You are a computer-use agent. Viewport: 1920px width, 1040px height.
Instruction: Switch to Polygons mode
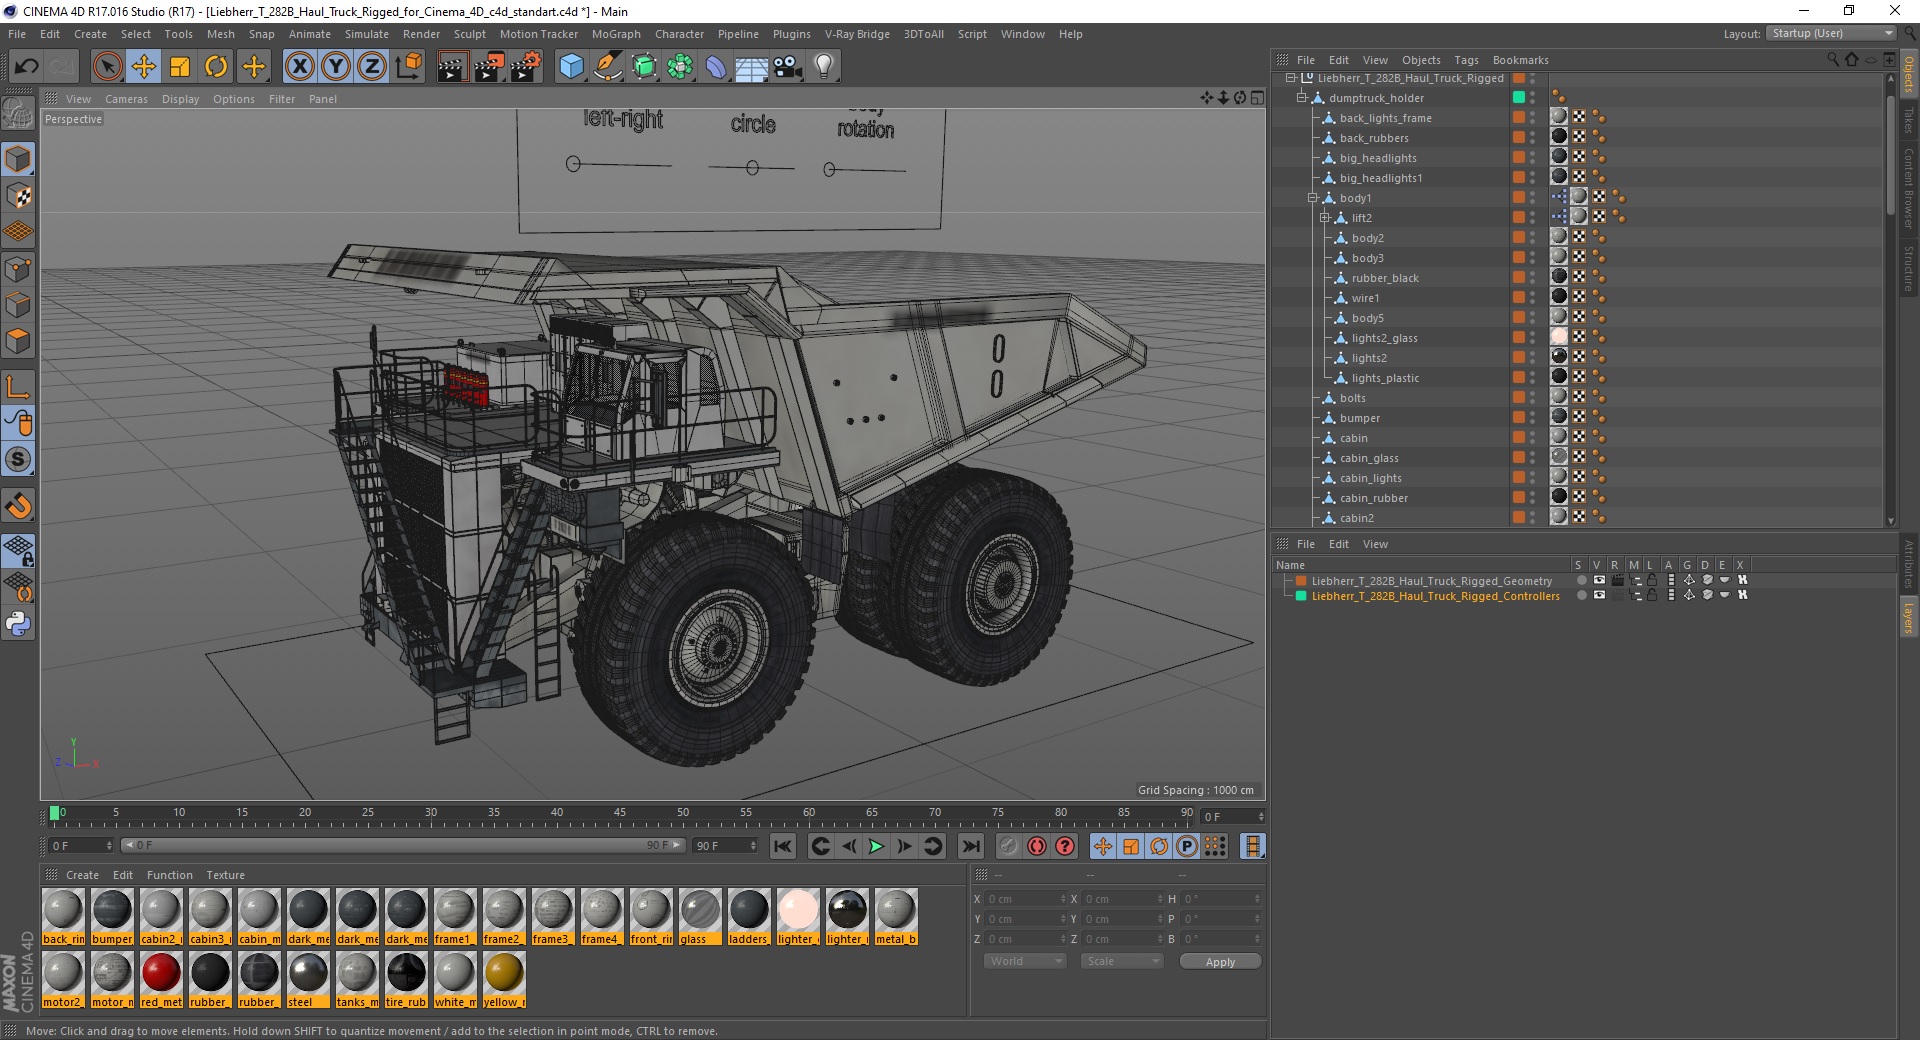(x=18, y=341)
